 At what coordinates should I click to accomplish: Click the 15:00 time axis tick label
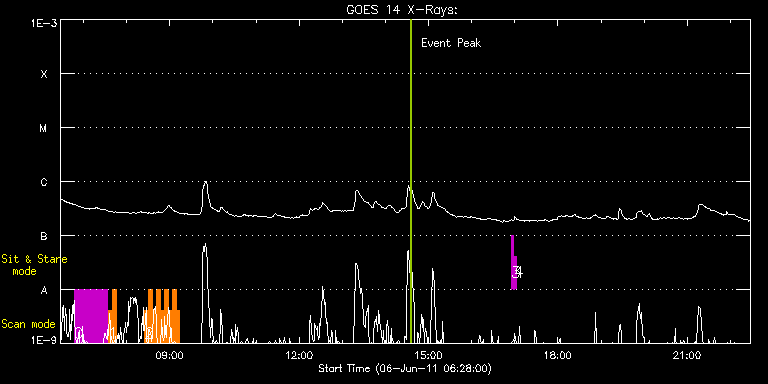(428, 354)
